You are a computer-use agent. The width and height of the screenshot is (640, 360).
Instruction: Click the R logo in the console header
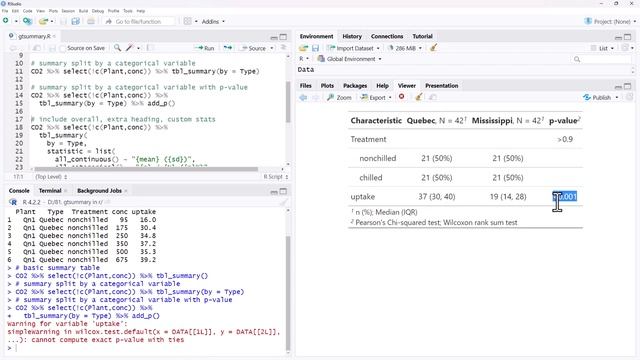13,202
